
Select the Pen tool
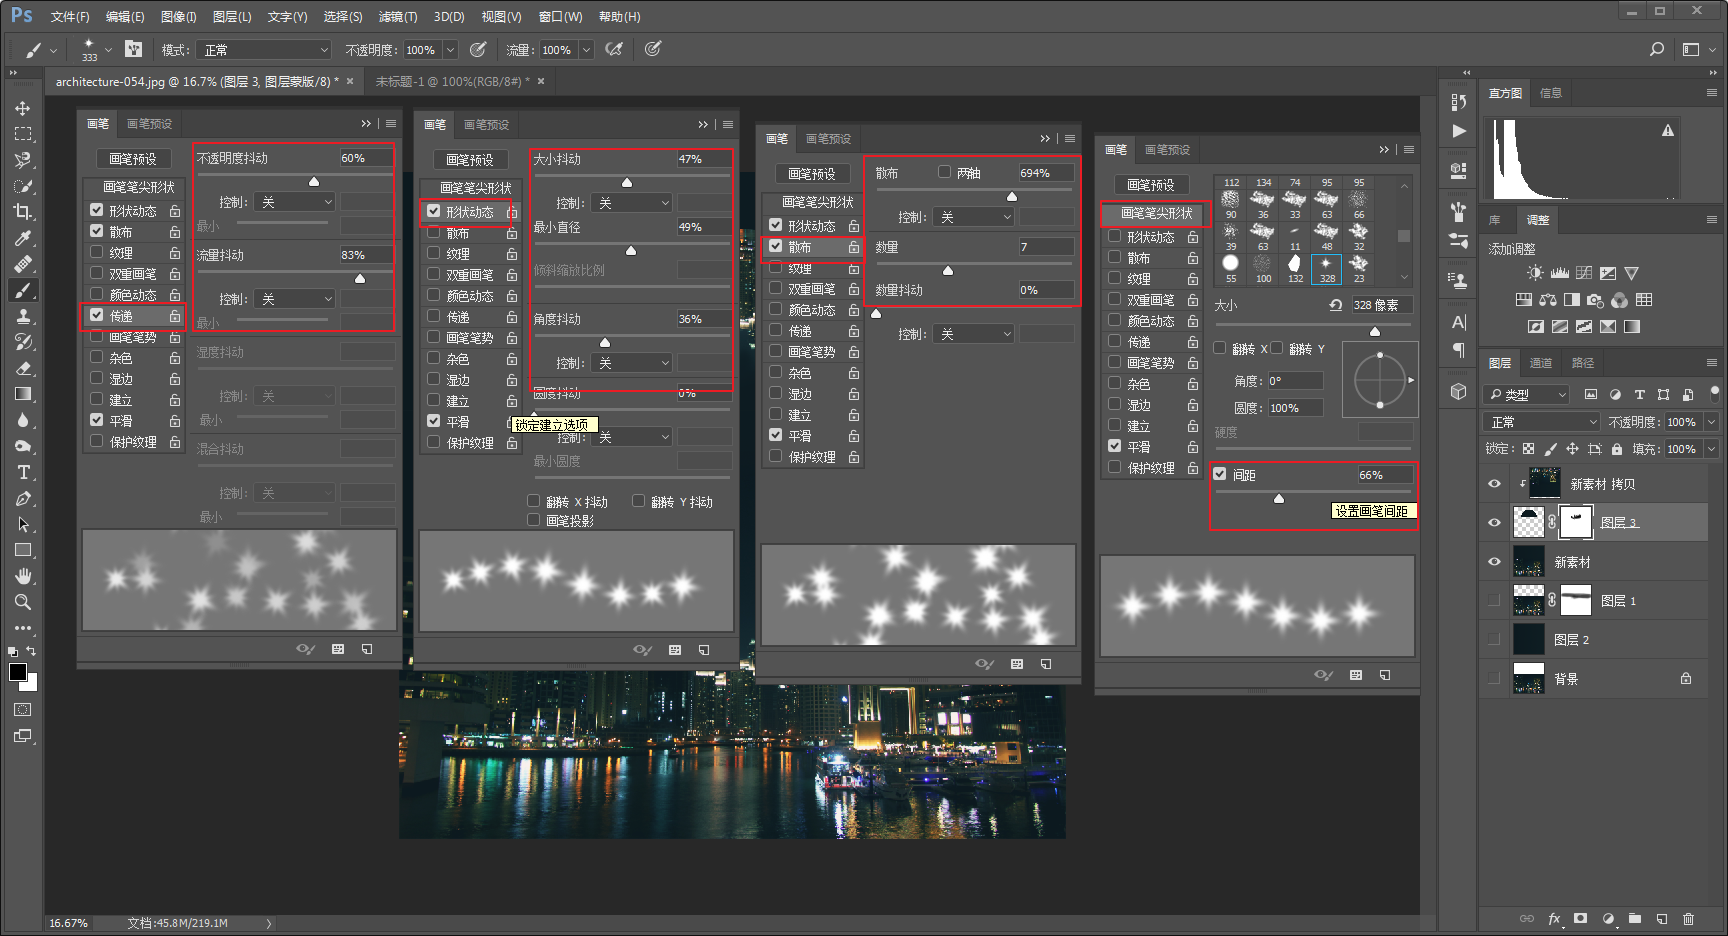(23, 498)
